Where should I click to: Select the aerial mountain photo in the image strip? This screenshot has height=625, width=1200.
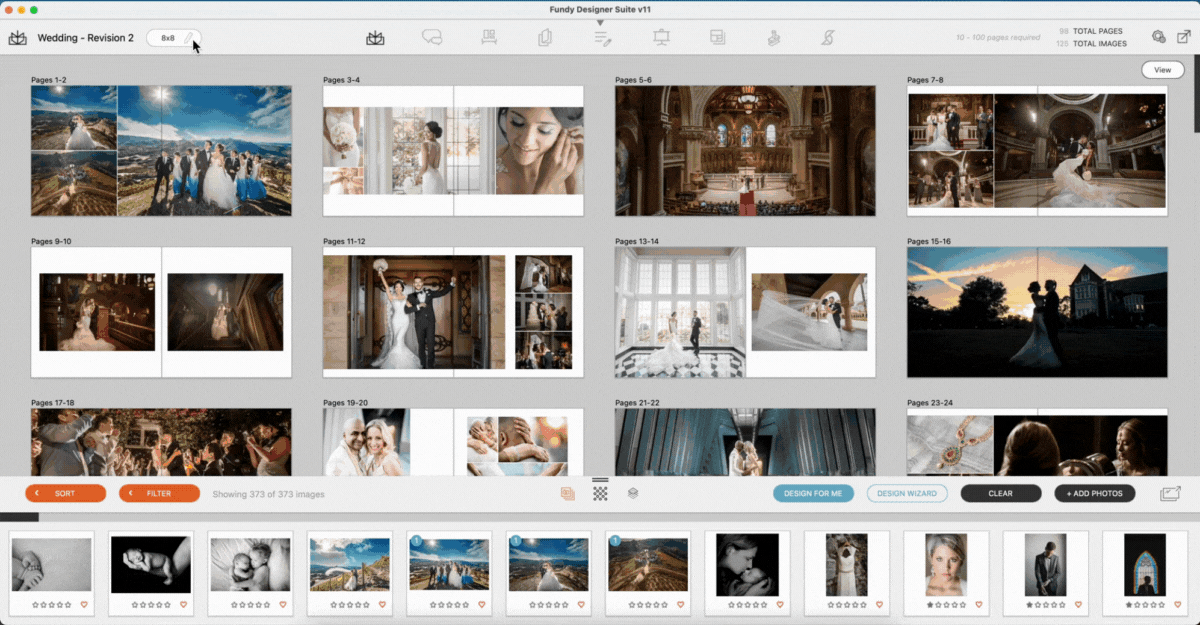tap(647, 565)
